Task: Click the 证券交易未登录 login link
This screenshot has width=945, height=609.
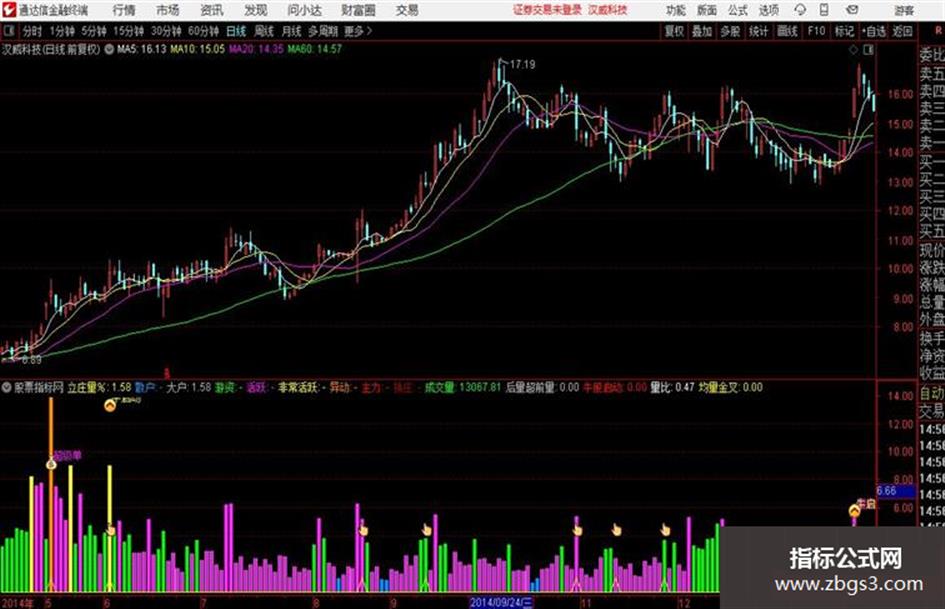Action: coord(547,10)
